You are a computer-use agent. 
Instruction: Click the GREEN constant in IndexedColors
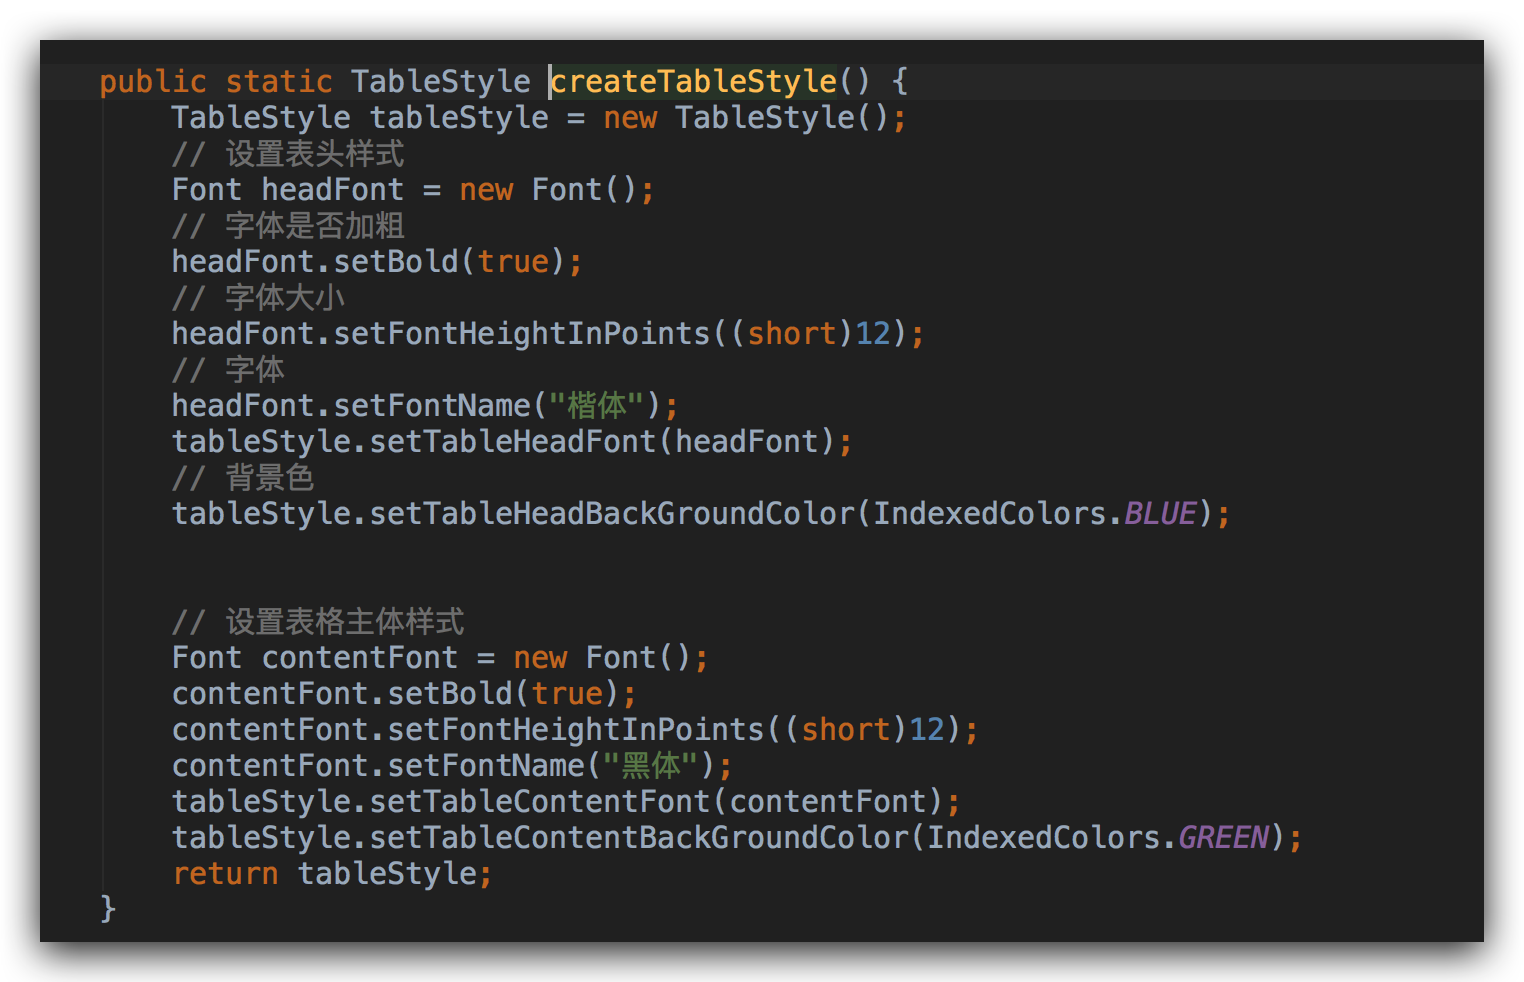[x=1223, y=837]
